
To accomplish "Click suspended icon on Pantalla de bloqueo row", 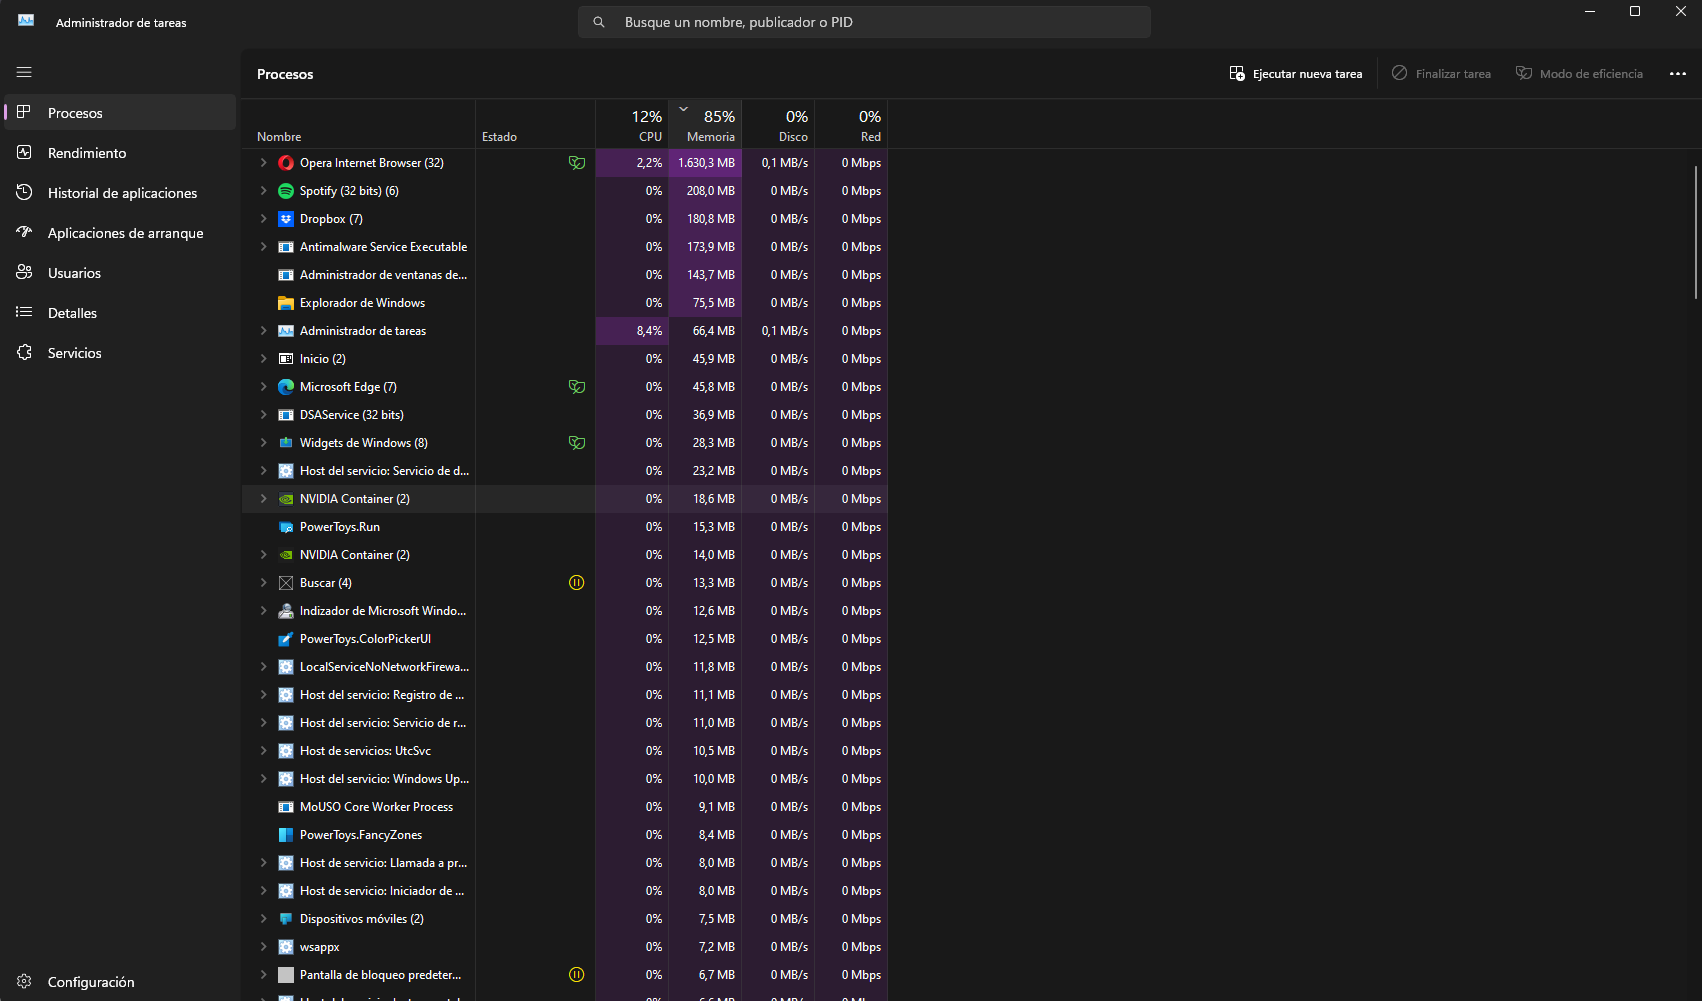I will [577, 975].
